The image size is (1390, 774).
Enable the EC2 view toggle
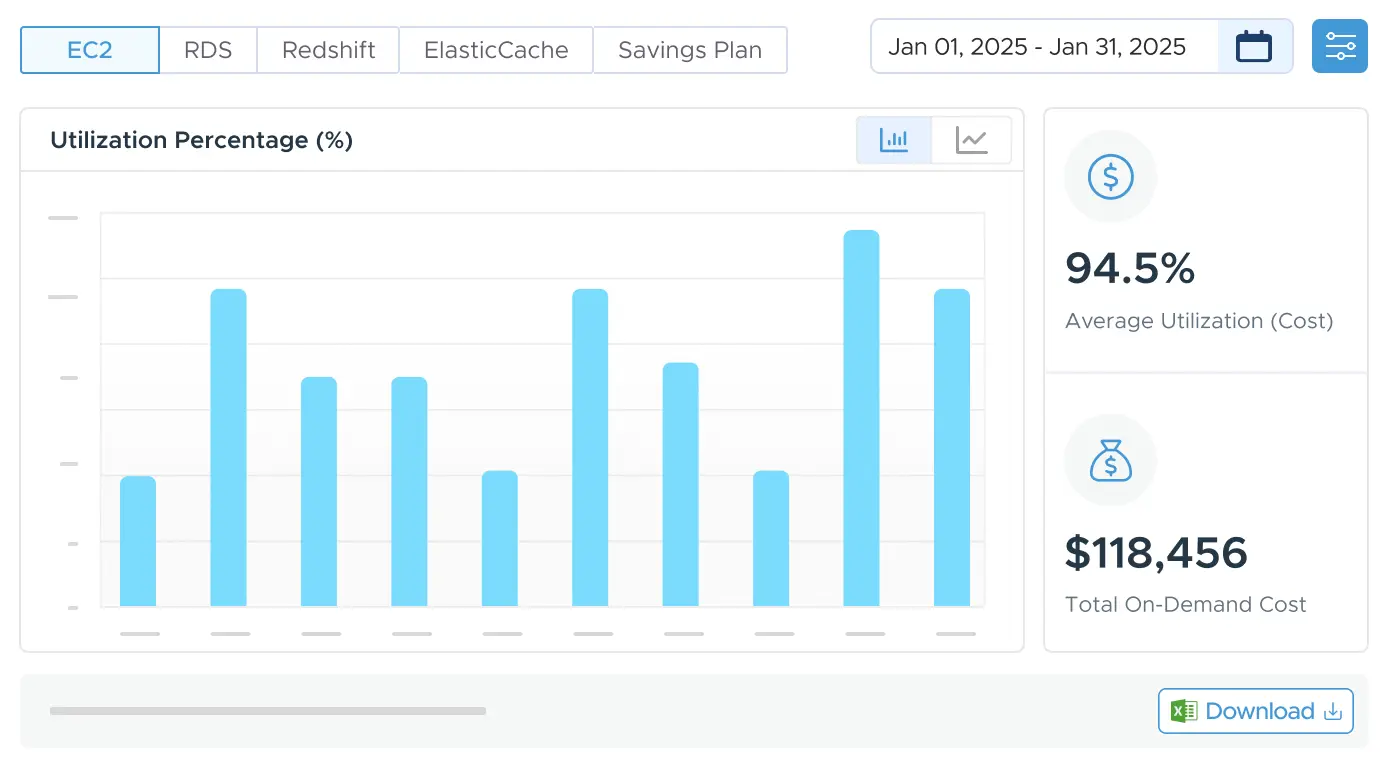89,49
